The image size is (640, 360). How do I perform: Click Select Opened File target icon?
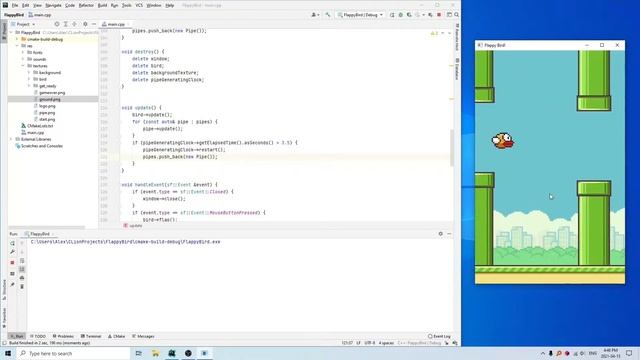click(x=57, y=24)
